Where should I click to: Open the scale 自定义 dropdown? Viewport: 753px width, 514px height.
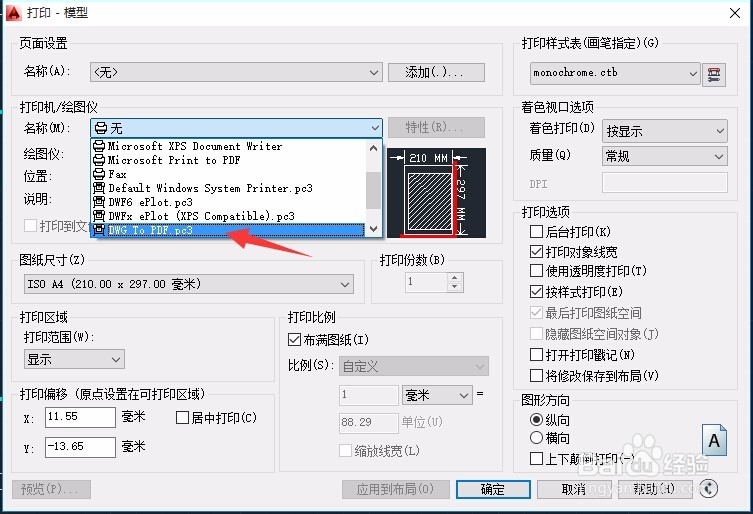414,367
